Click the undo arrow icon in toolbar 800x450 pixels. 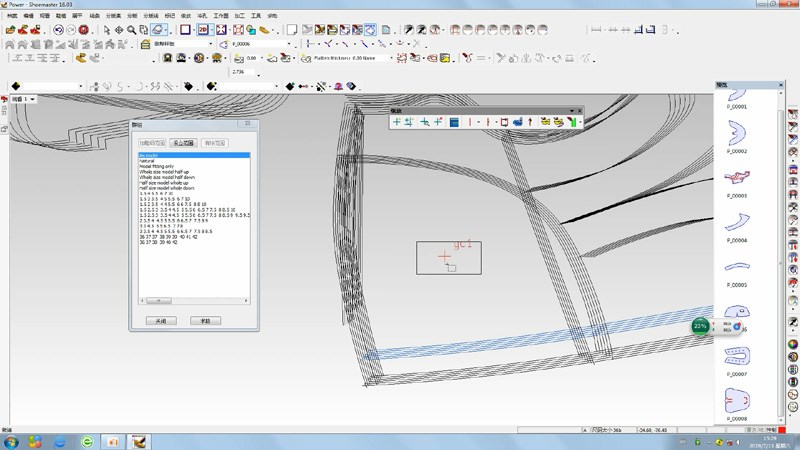tap(58, 30)
